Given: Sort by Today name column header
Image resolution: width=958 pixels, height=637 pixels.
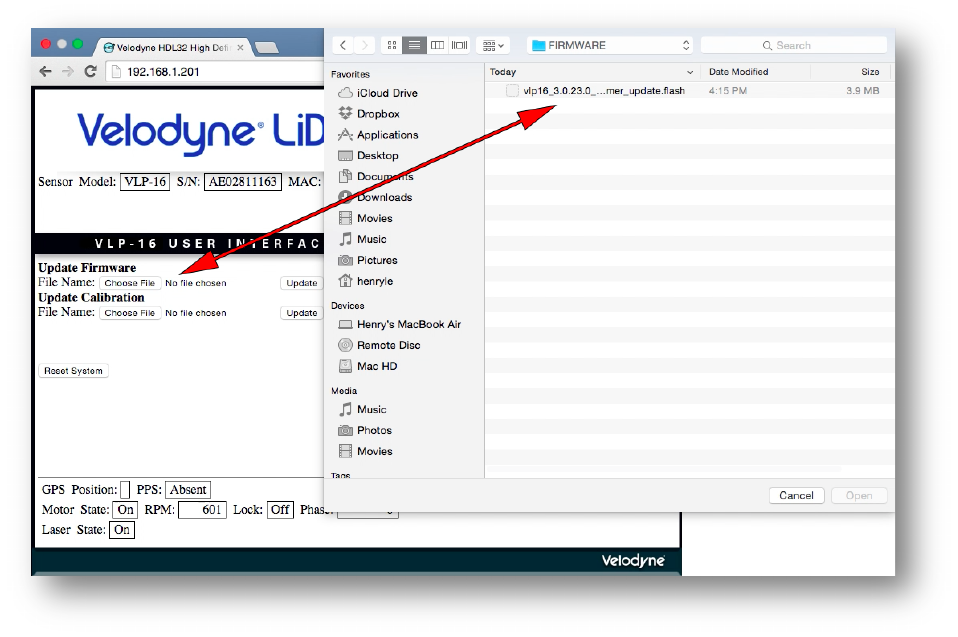Looking at the screenshot, I should (x=591, y=71).
